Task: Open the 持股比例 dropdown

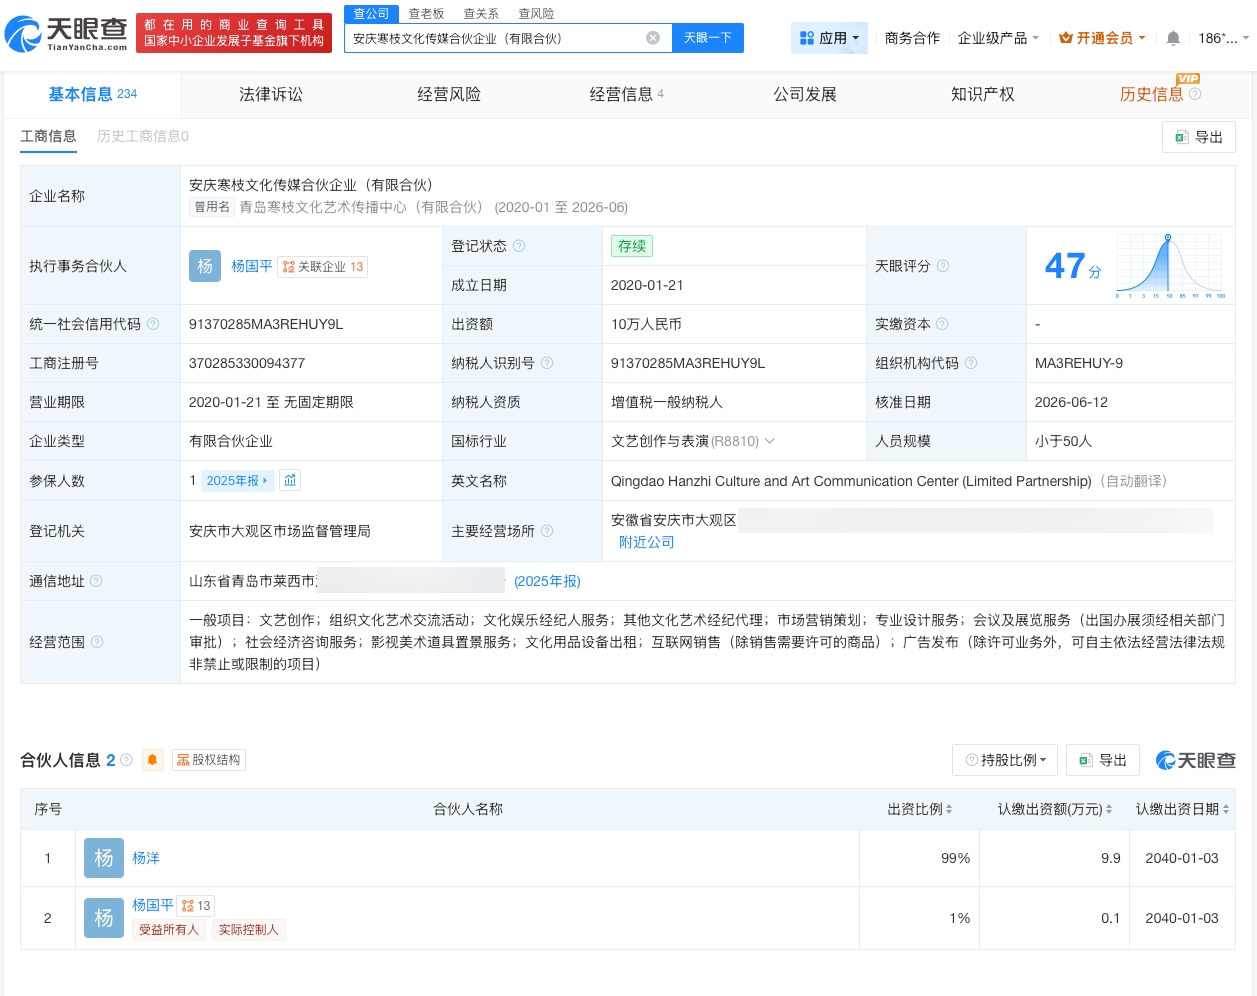Action: [1005, 760]
